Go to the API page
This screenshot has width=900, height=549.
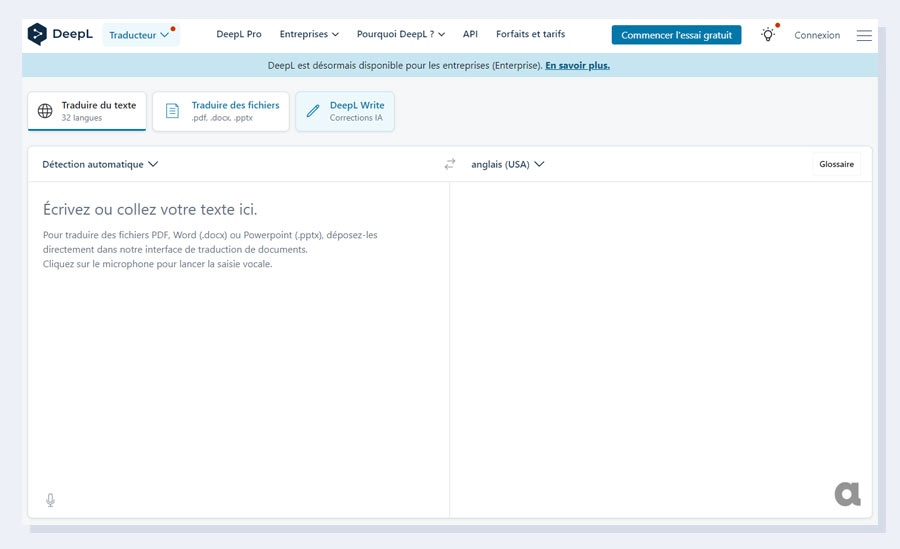tap(470, 34)
